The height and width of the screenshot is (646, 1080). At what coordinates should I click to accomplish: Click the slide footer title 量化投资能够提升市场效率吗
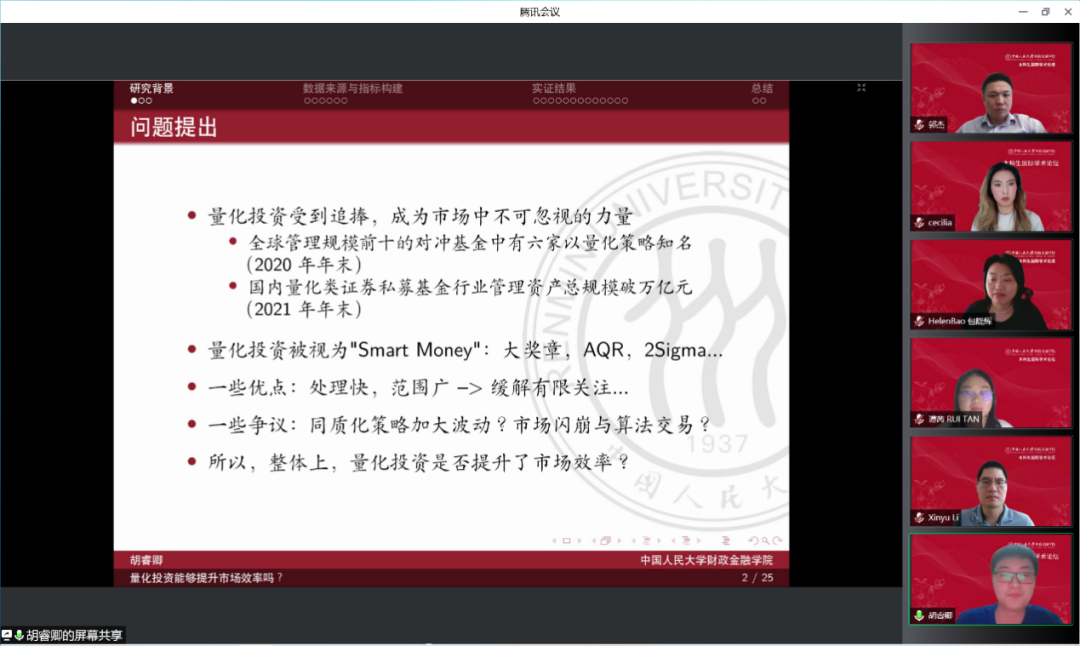[205, 578]
